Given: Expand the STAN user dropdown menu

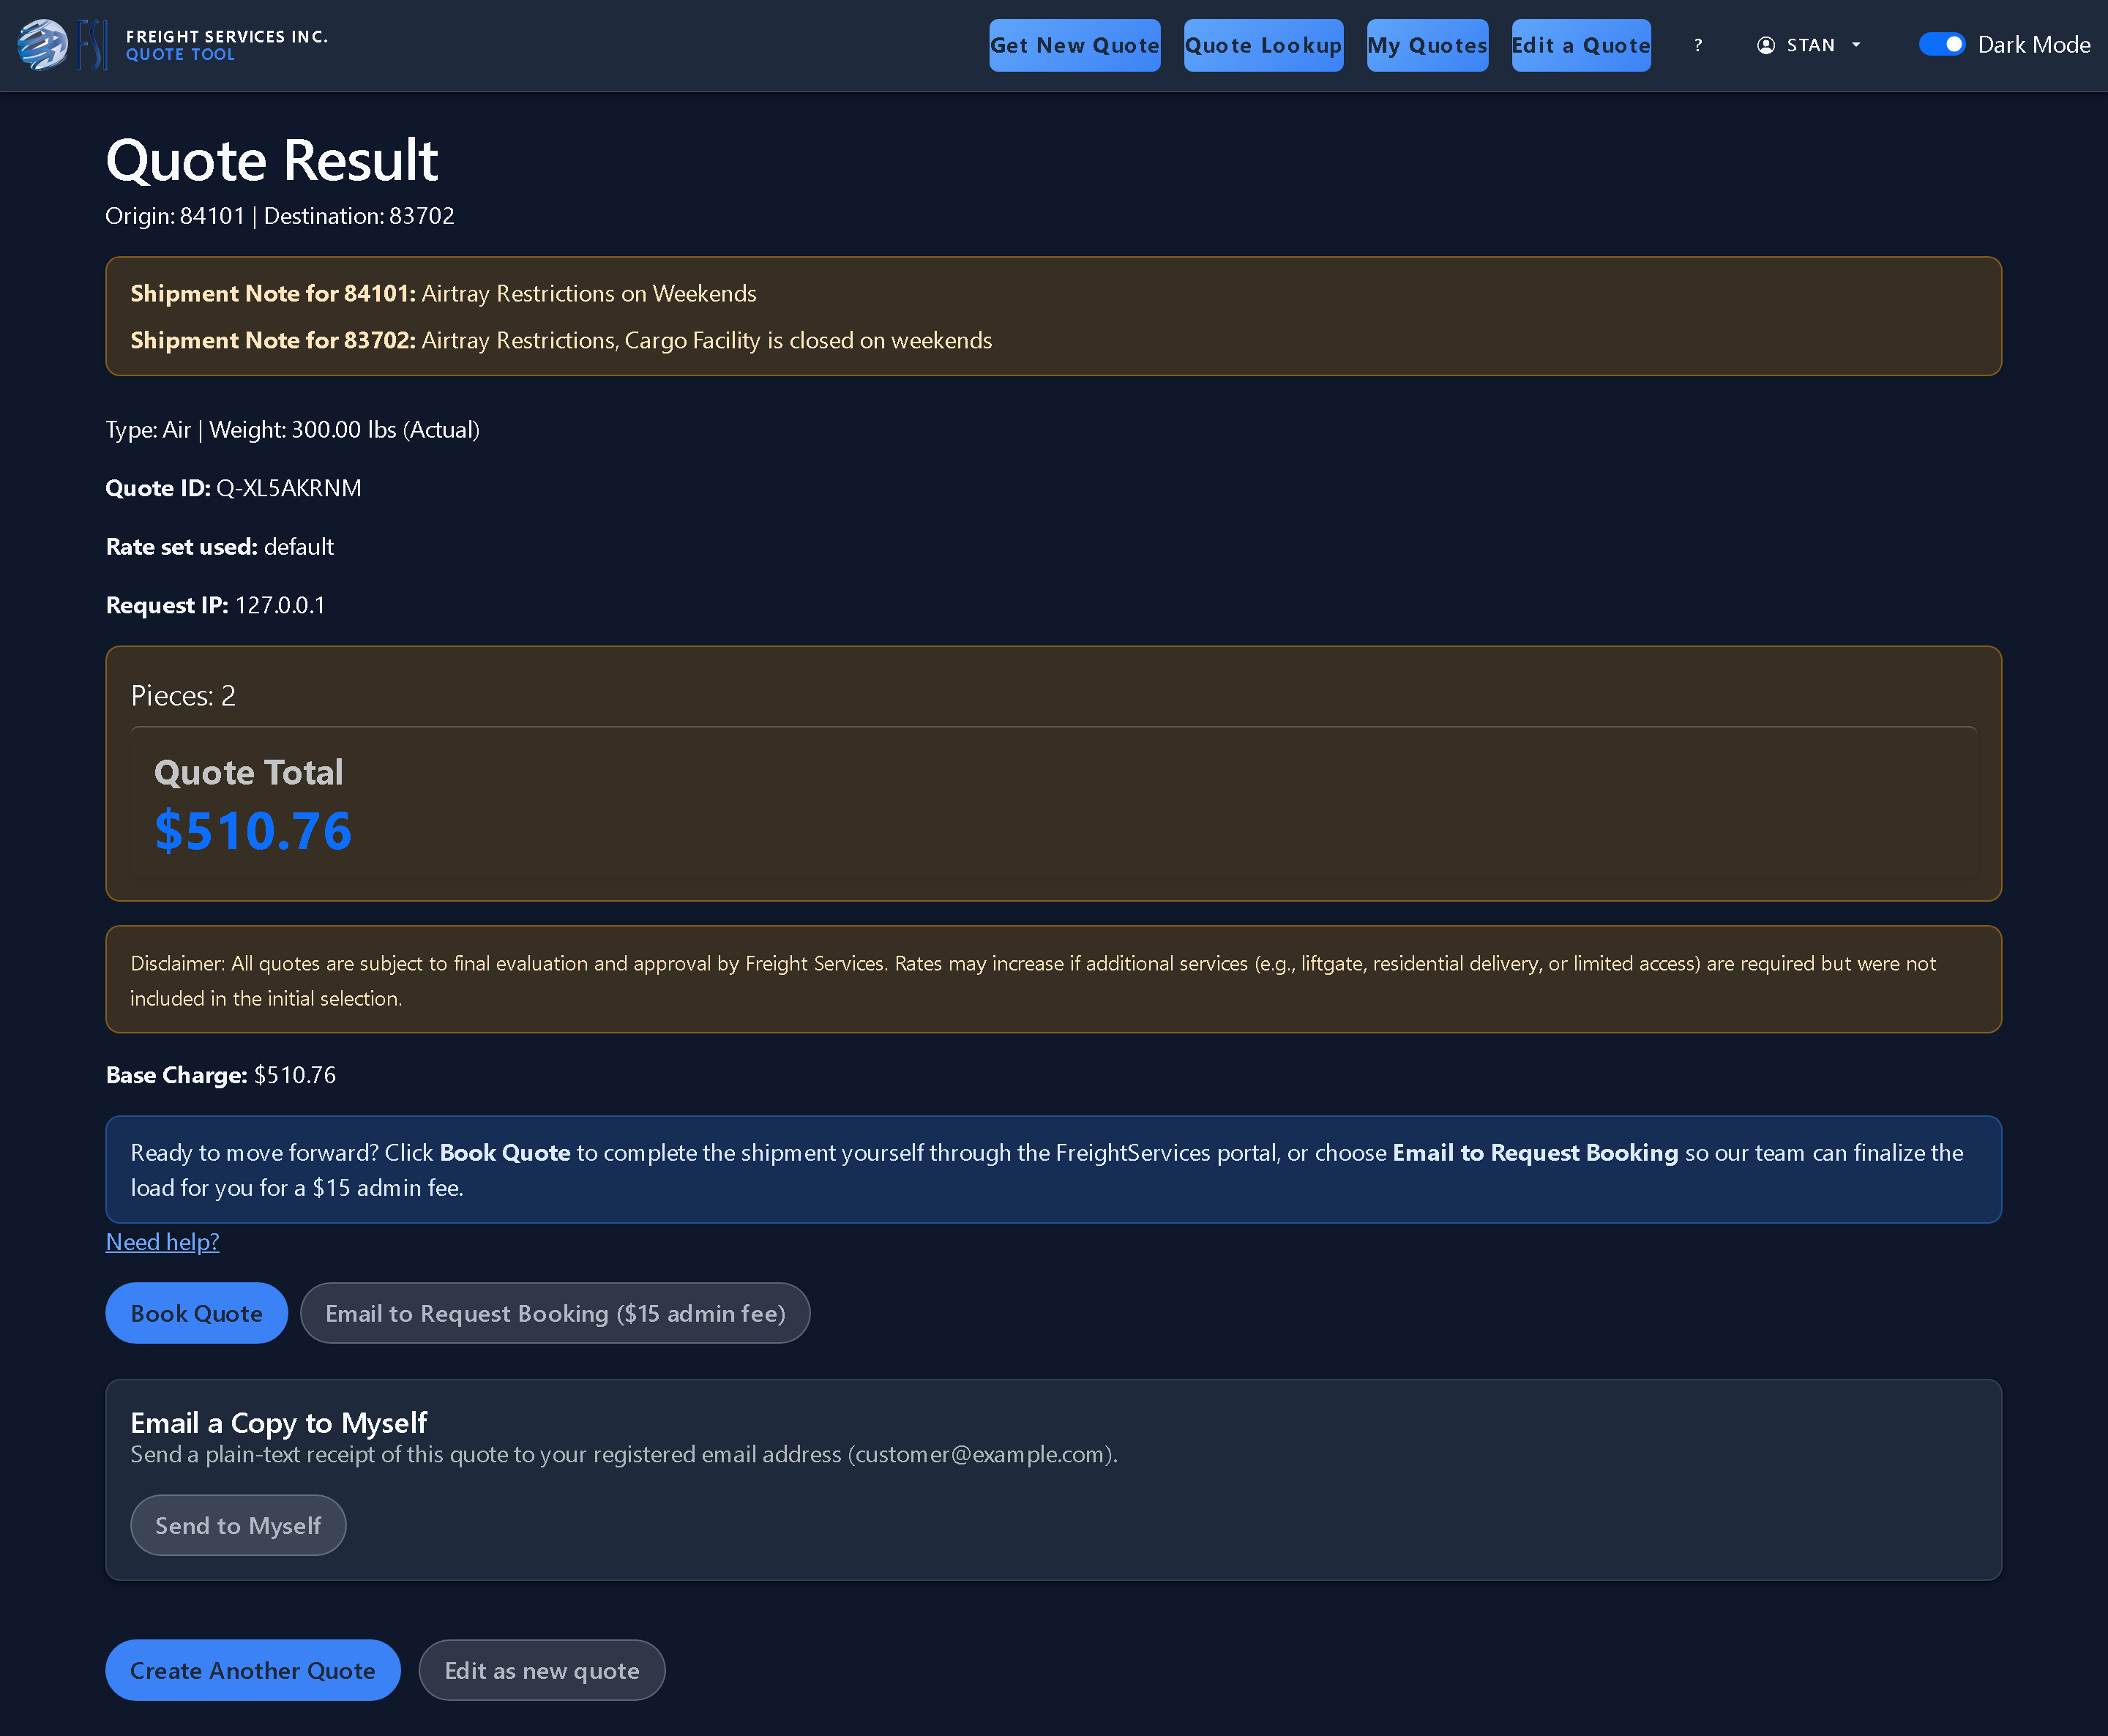Looking at the screenshot, I should (x=1810, y=45).
